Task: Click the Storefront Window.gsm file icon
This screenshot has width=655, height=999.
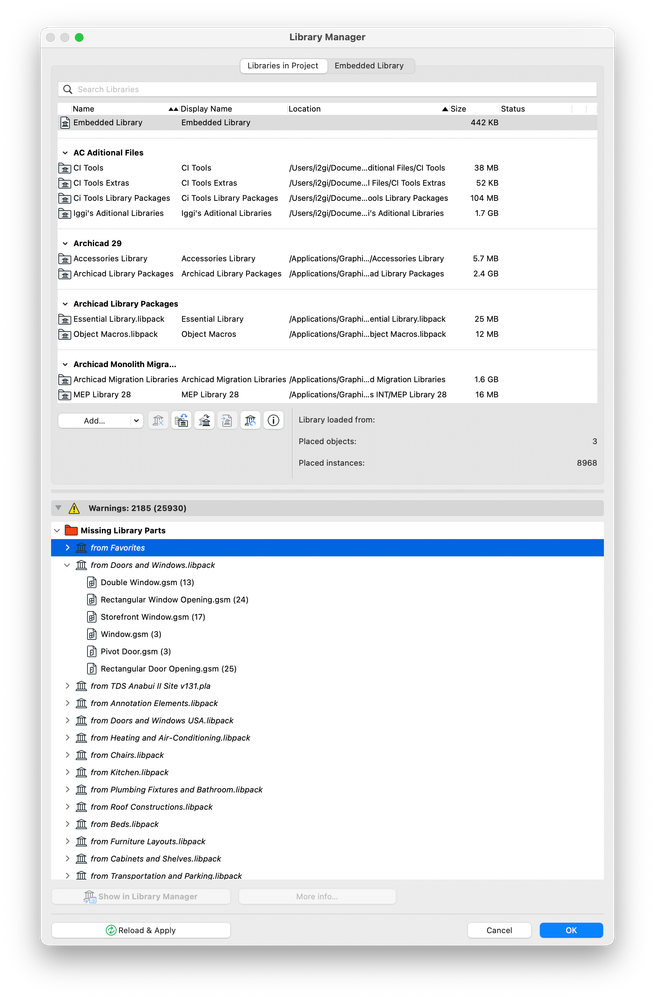Action: click(91, 617)
